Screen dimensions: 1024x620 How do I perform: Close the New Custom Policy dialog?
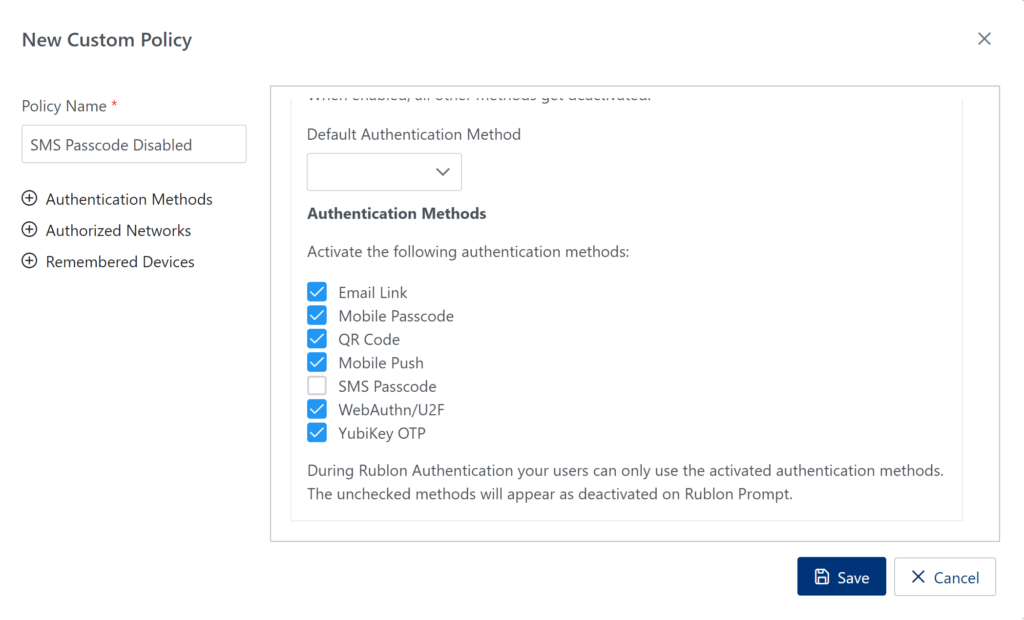pos(984,39)
